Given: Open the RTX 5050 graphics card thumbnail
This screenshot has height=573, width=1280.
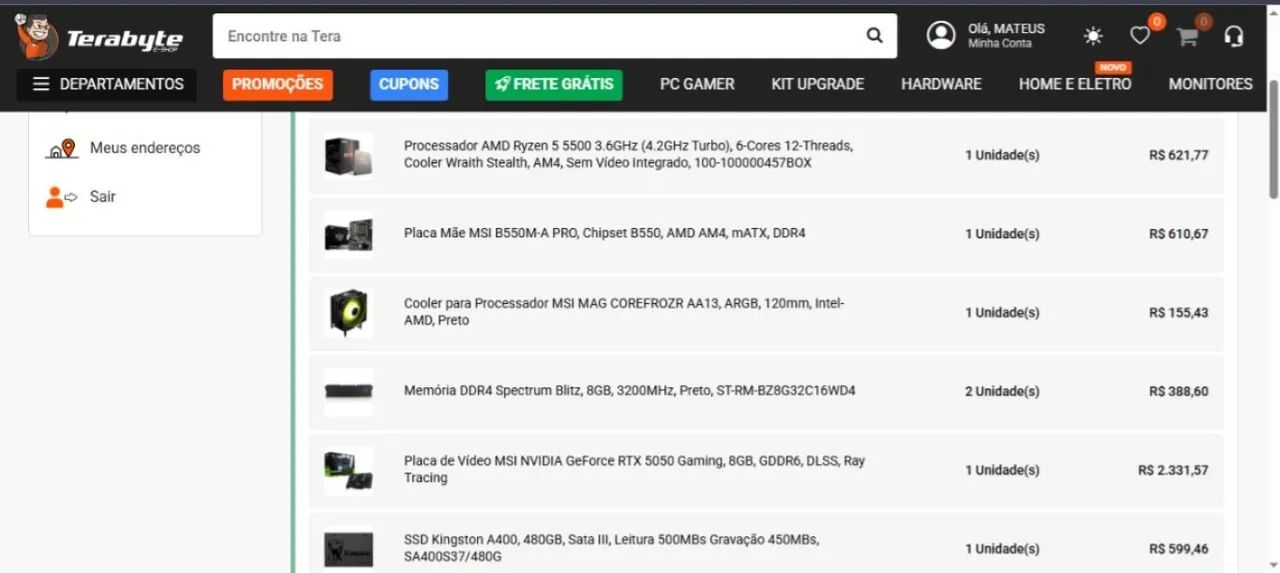Looking at the screenshot, I should coord(348,470).
